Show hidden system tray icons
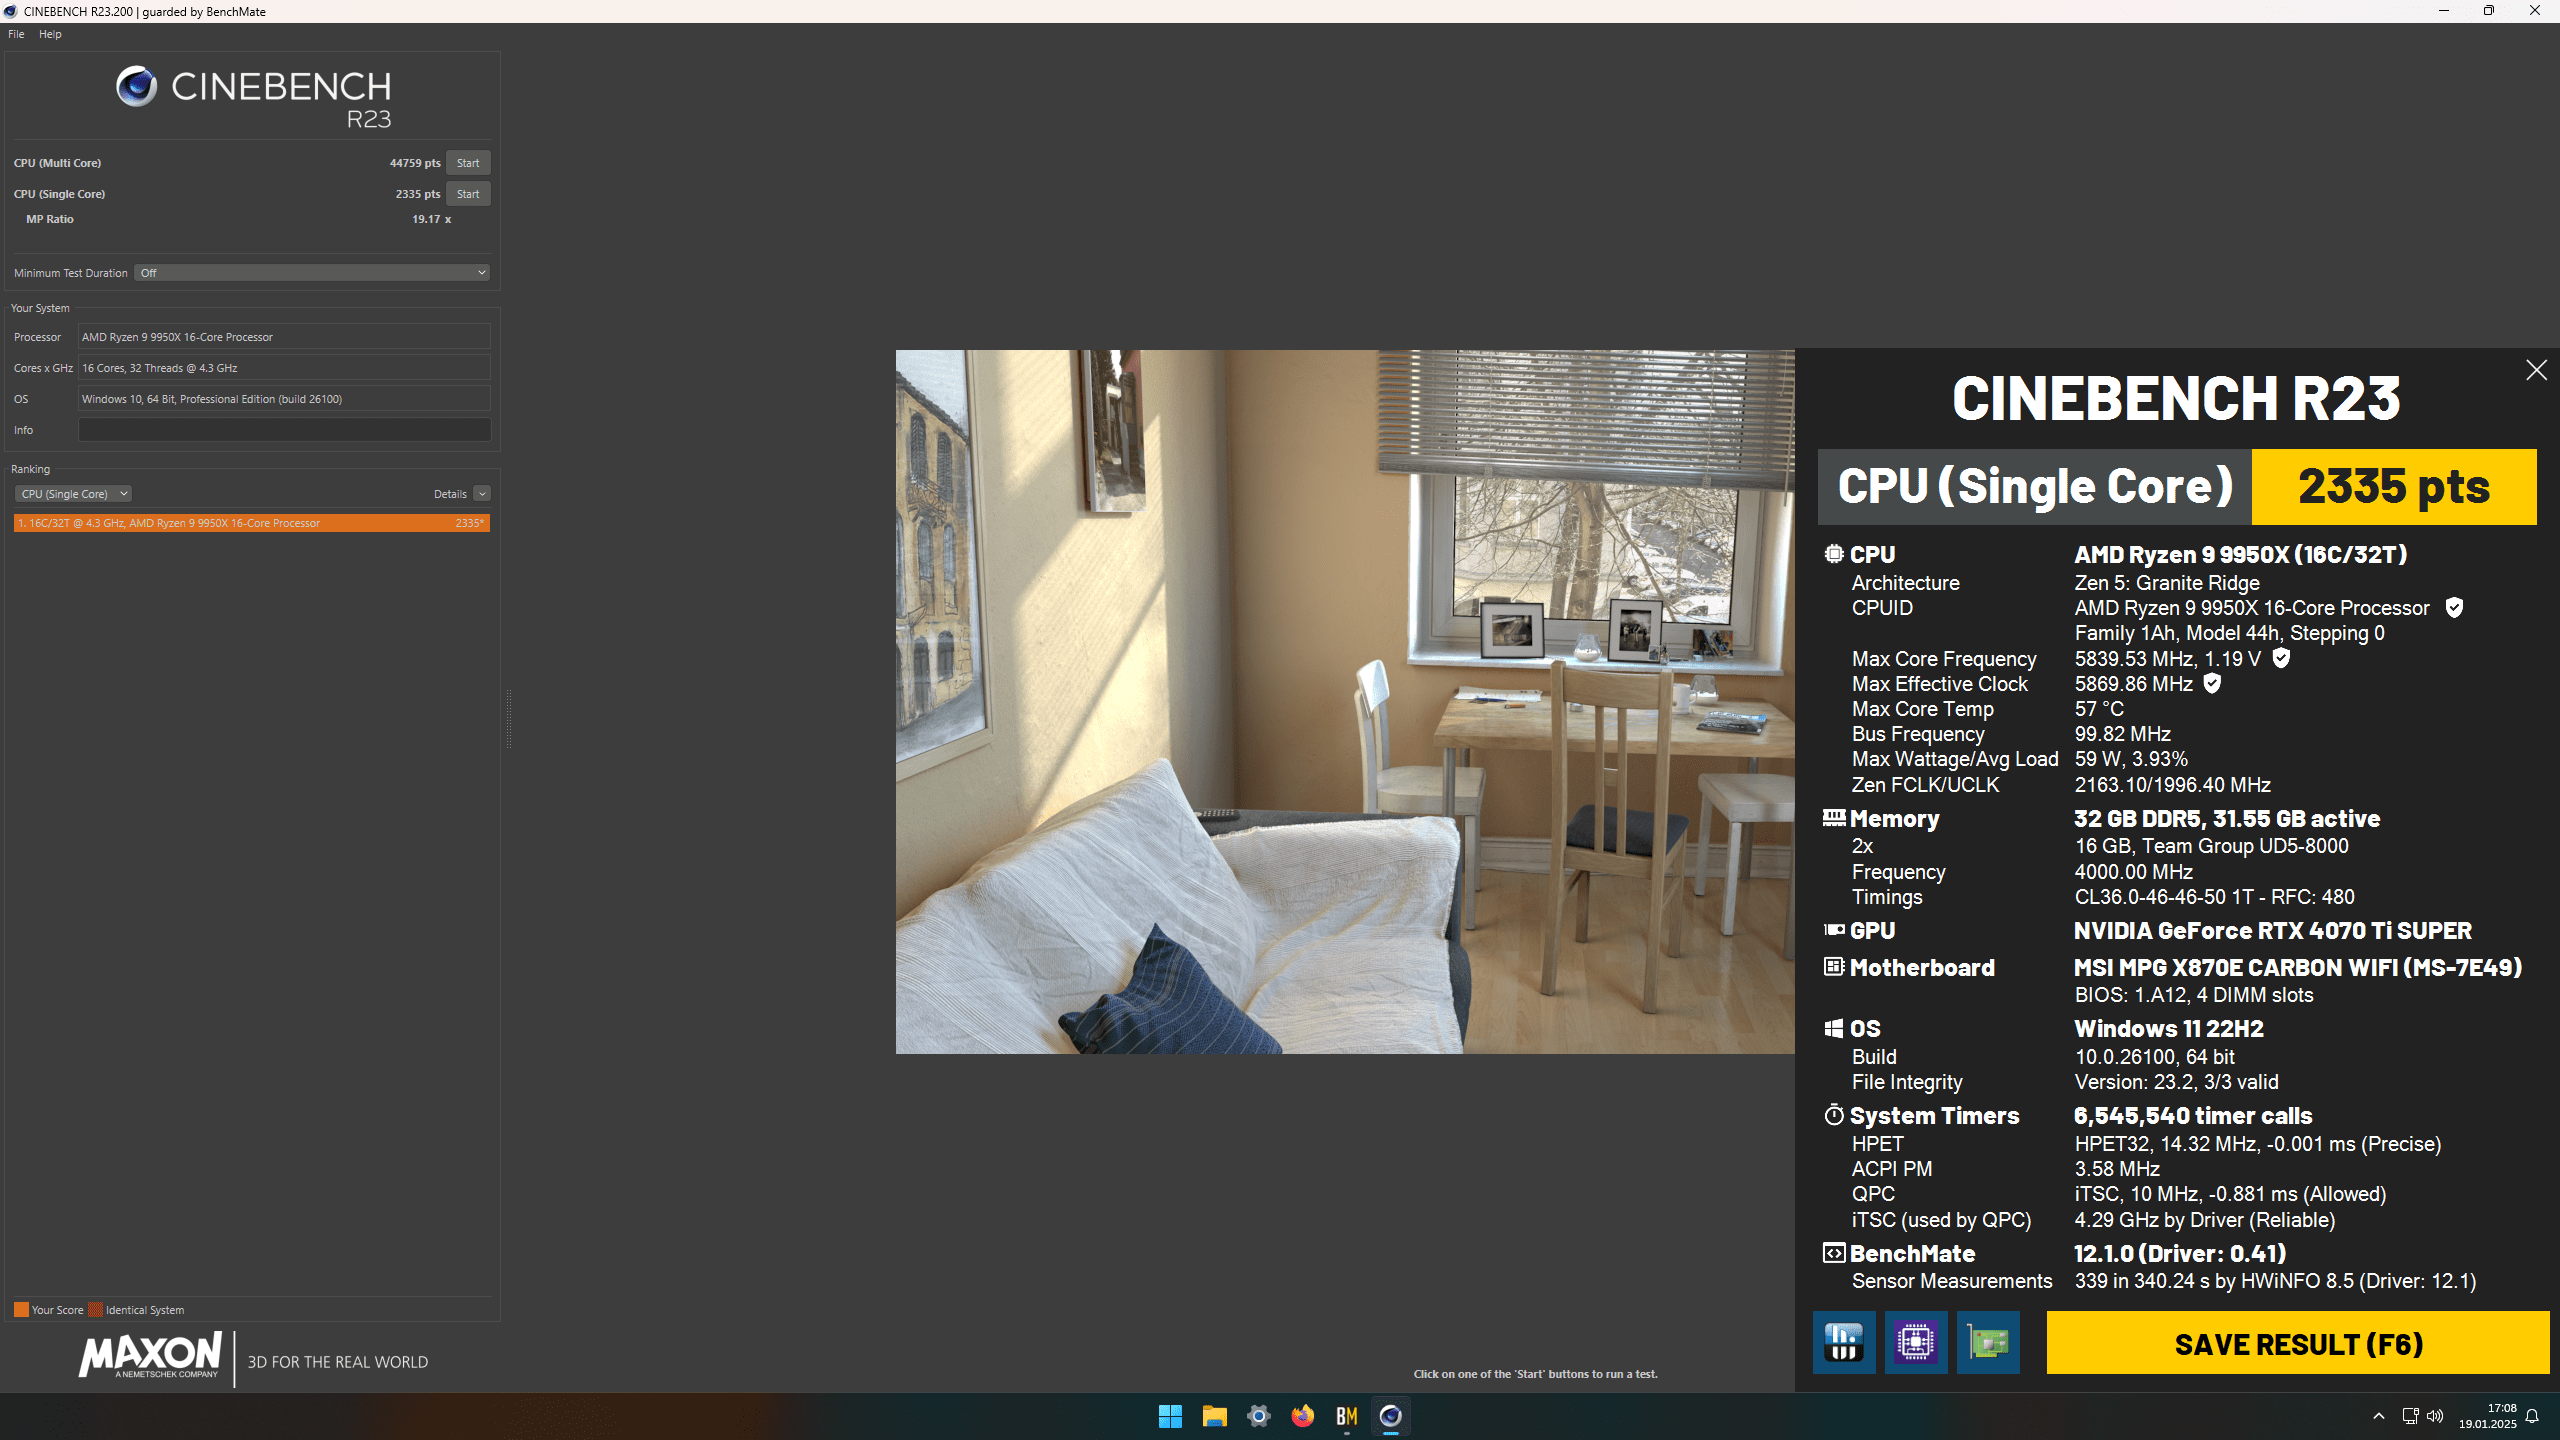The width and height of the screenshot is (2560, 1440). [x=2379, y=1416]
